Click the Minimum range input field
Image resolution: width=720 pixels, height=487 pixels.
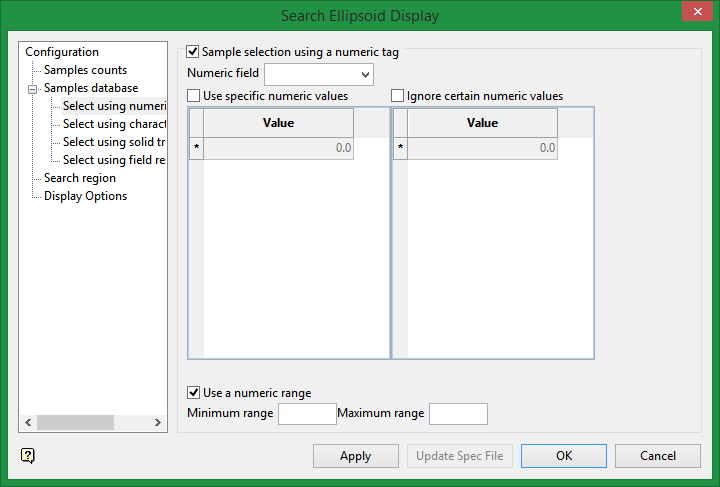[307, 413]
